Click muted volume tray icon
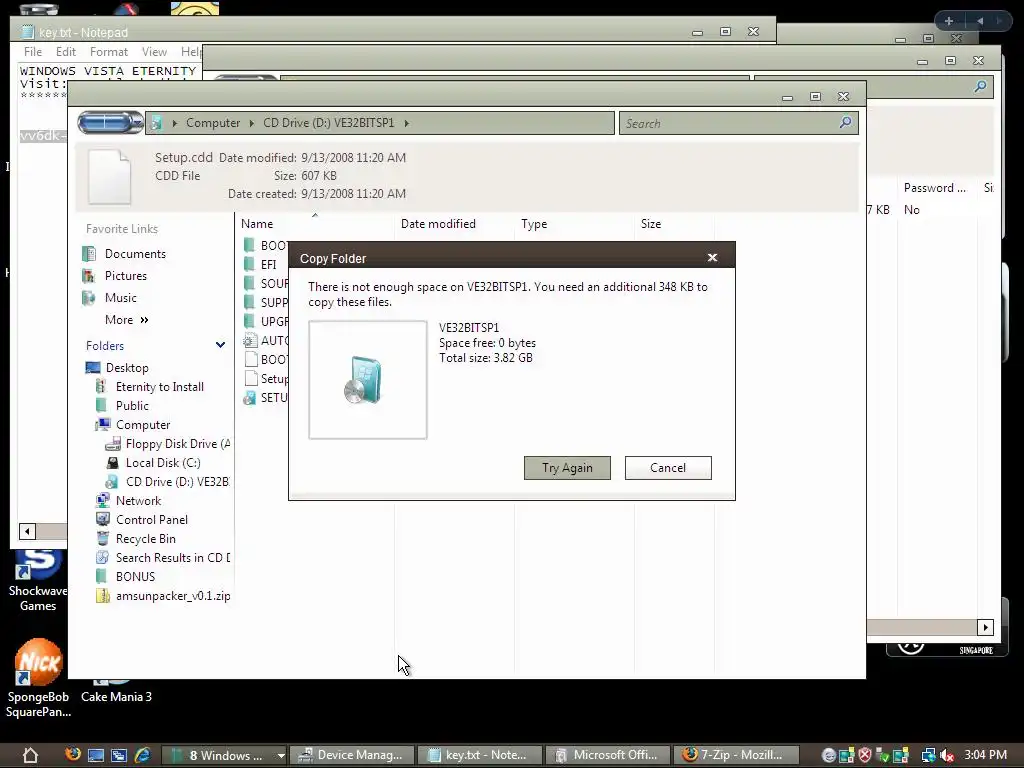1024x768 pixels. (948, 756)
